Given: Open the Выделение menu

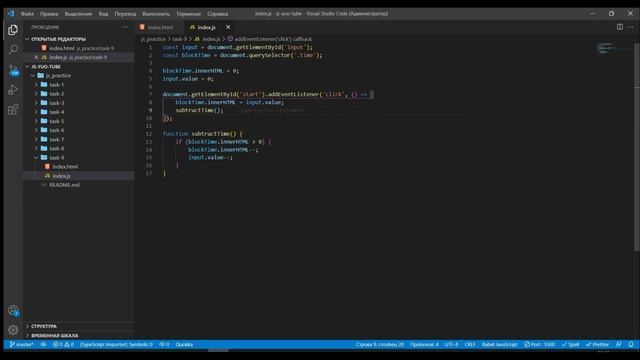Looking at the screenshot, I should [x=78, y=14].
